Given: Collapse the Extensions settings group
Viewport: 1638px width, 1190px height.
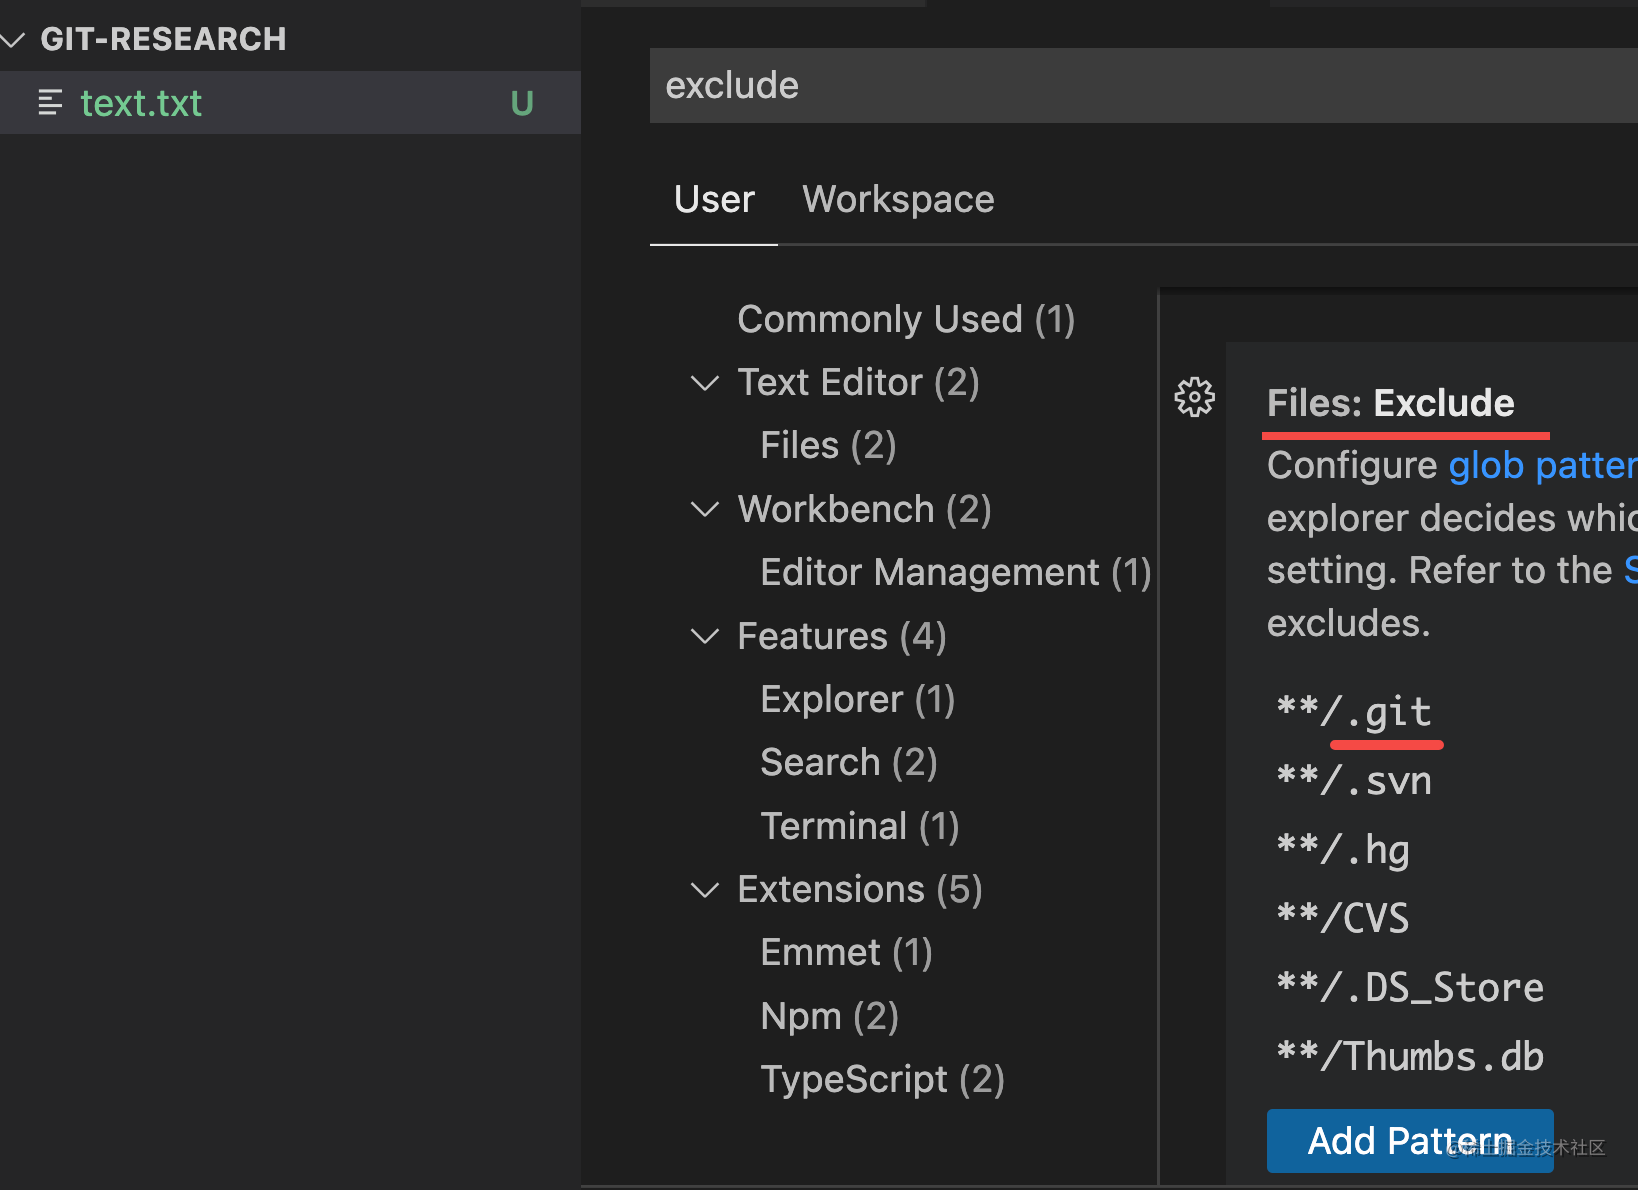Looking at the screenshot, I should pyautogui.click(x=705, y=890).
